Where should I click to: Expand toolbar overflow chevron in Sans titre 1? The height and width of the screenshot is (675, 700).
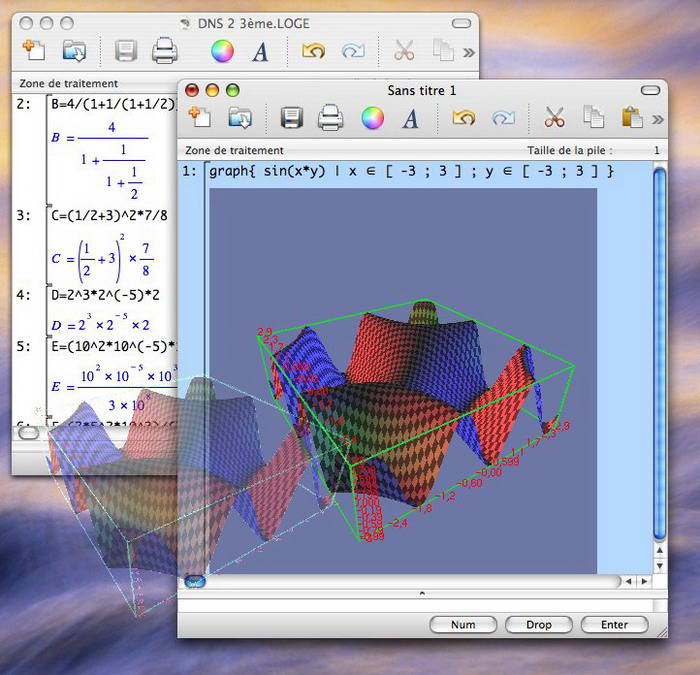tap(657, 120)
